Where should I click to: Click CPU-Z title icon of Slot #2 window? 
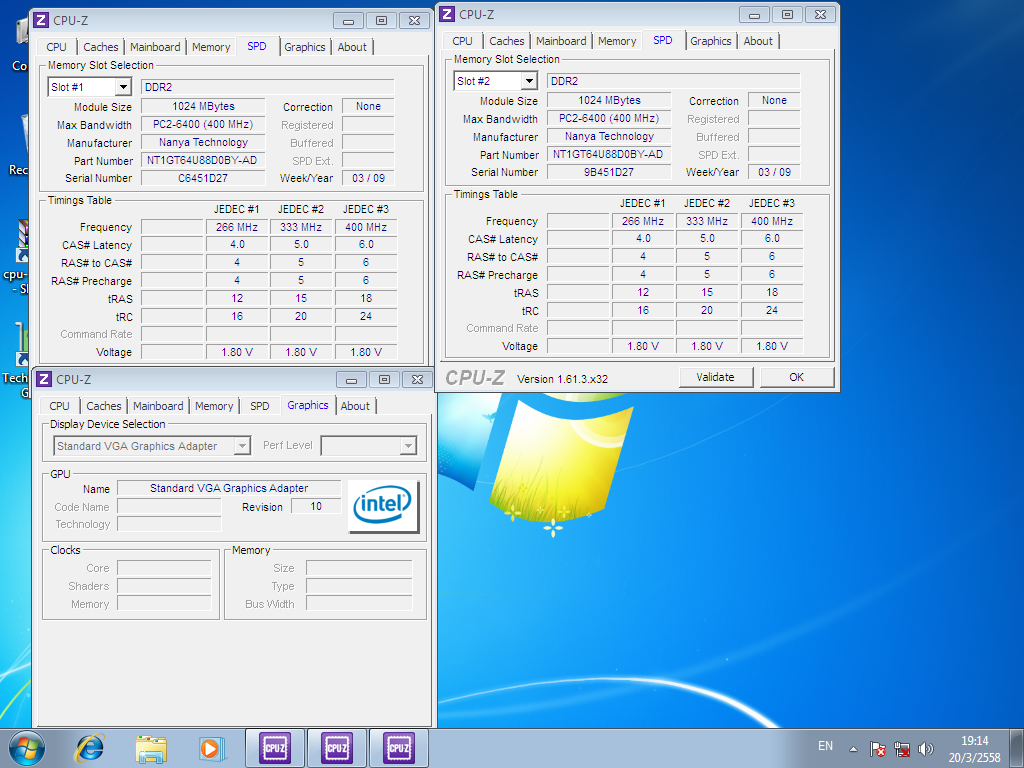pos(447,14)
